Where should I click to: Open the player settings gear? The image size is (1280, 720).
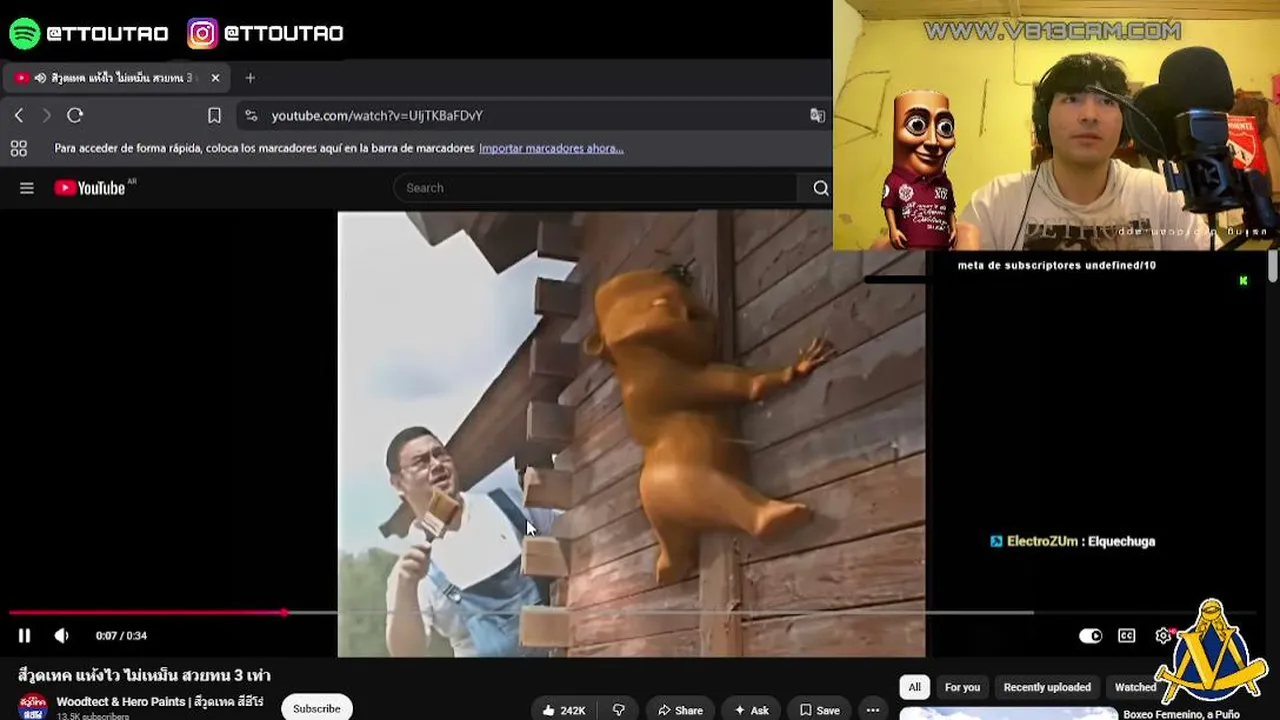pyautogui.click(x=1163, y=636)
